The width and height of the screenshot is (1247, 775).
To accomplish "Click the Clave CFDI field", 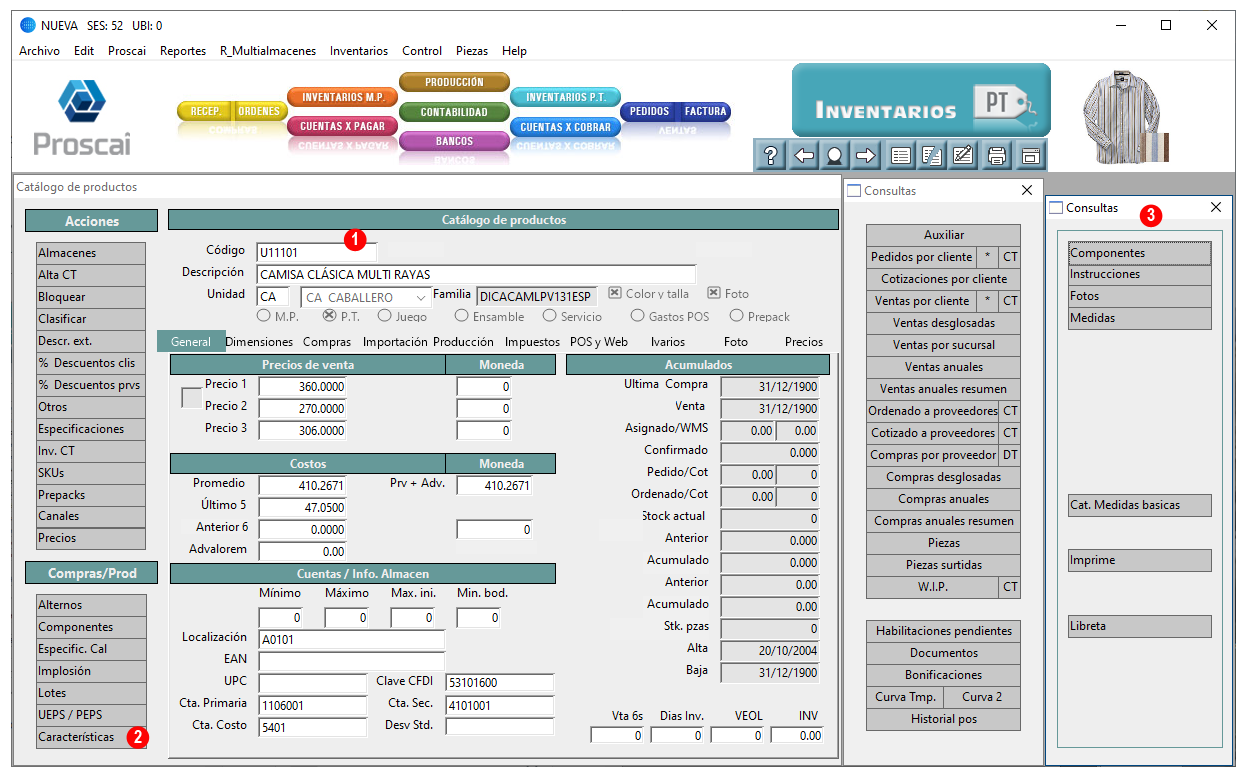I will (x=499, y=683).
